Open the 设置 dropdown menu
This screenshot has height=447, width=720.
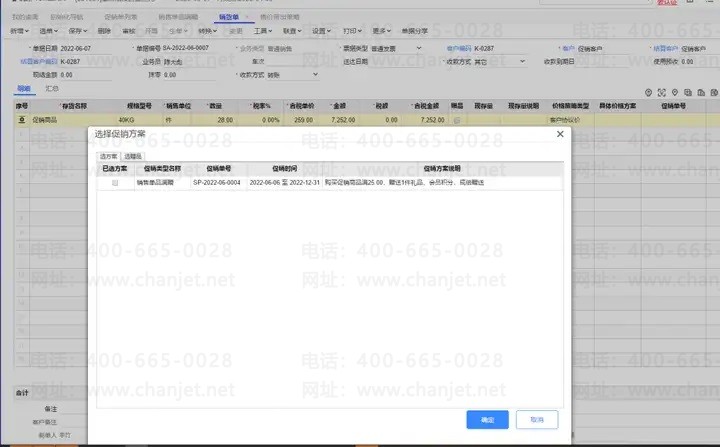(321, 31)
